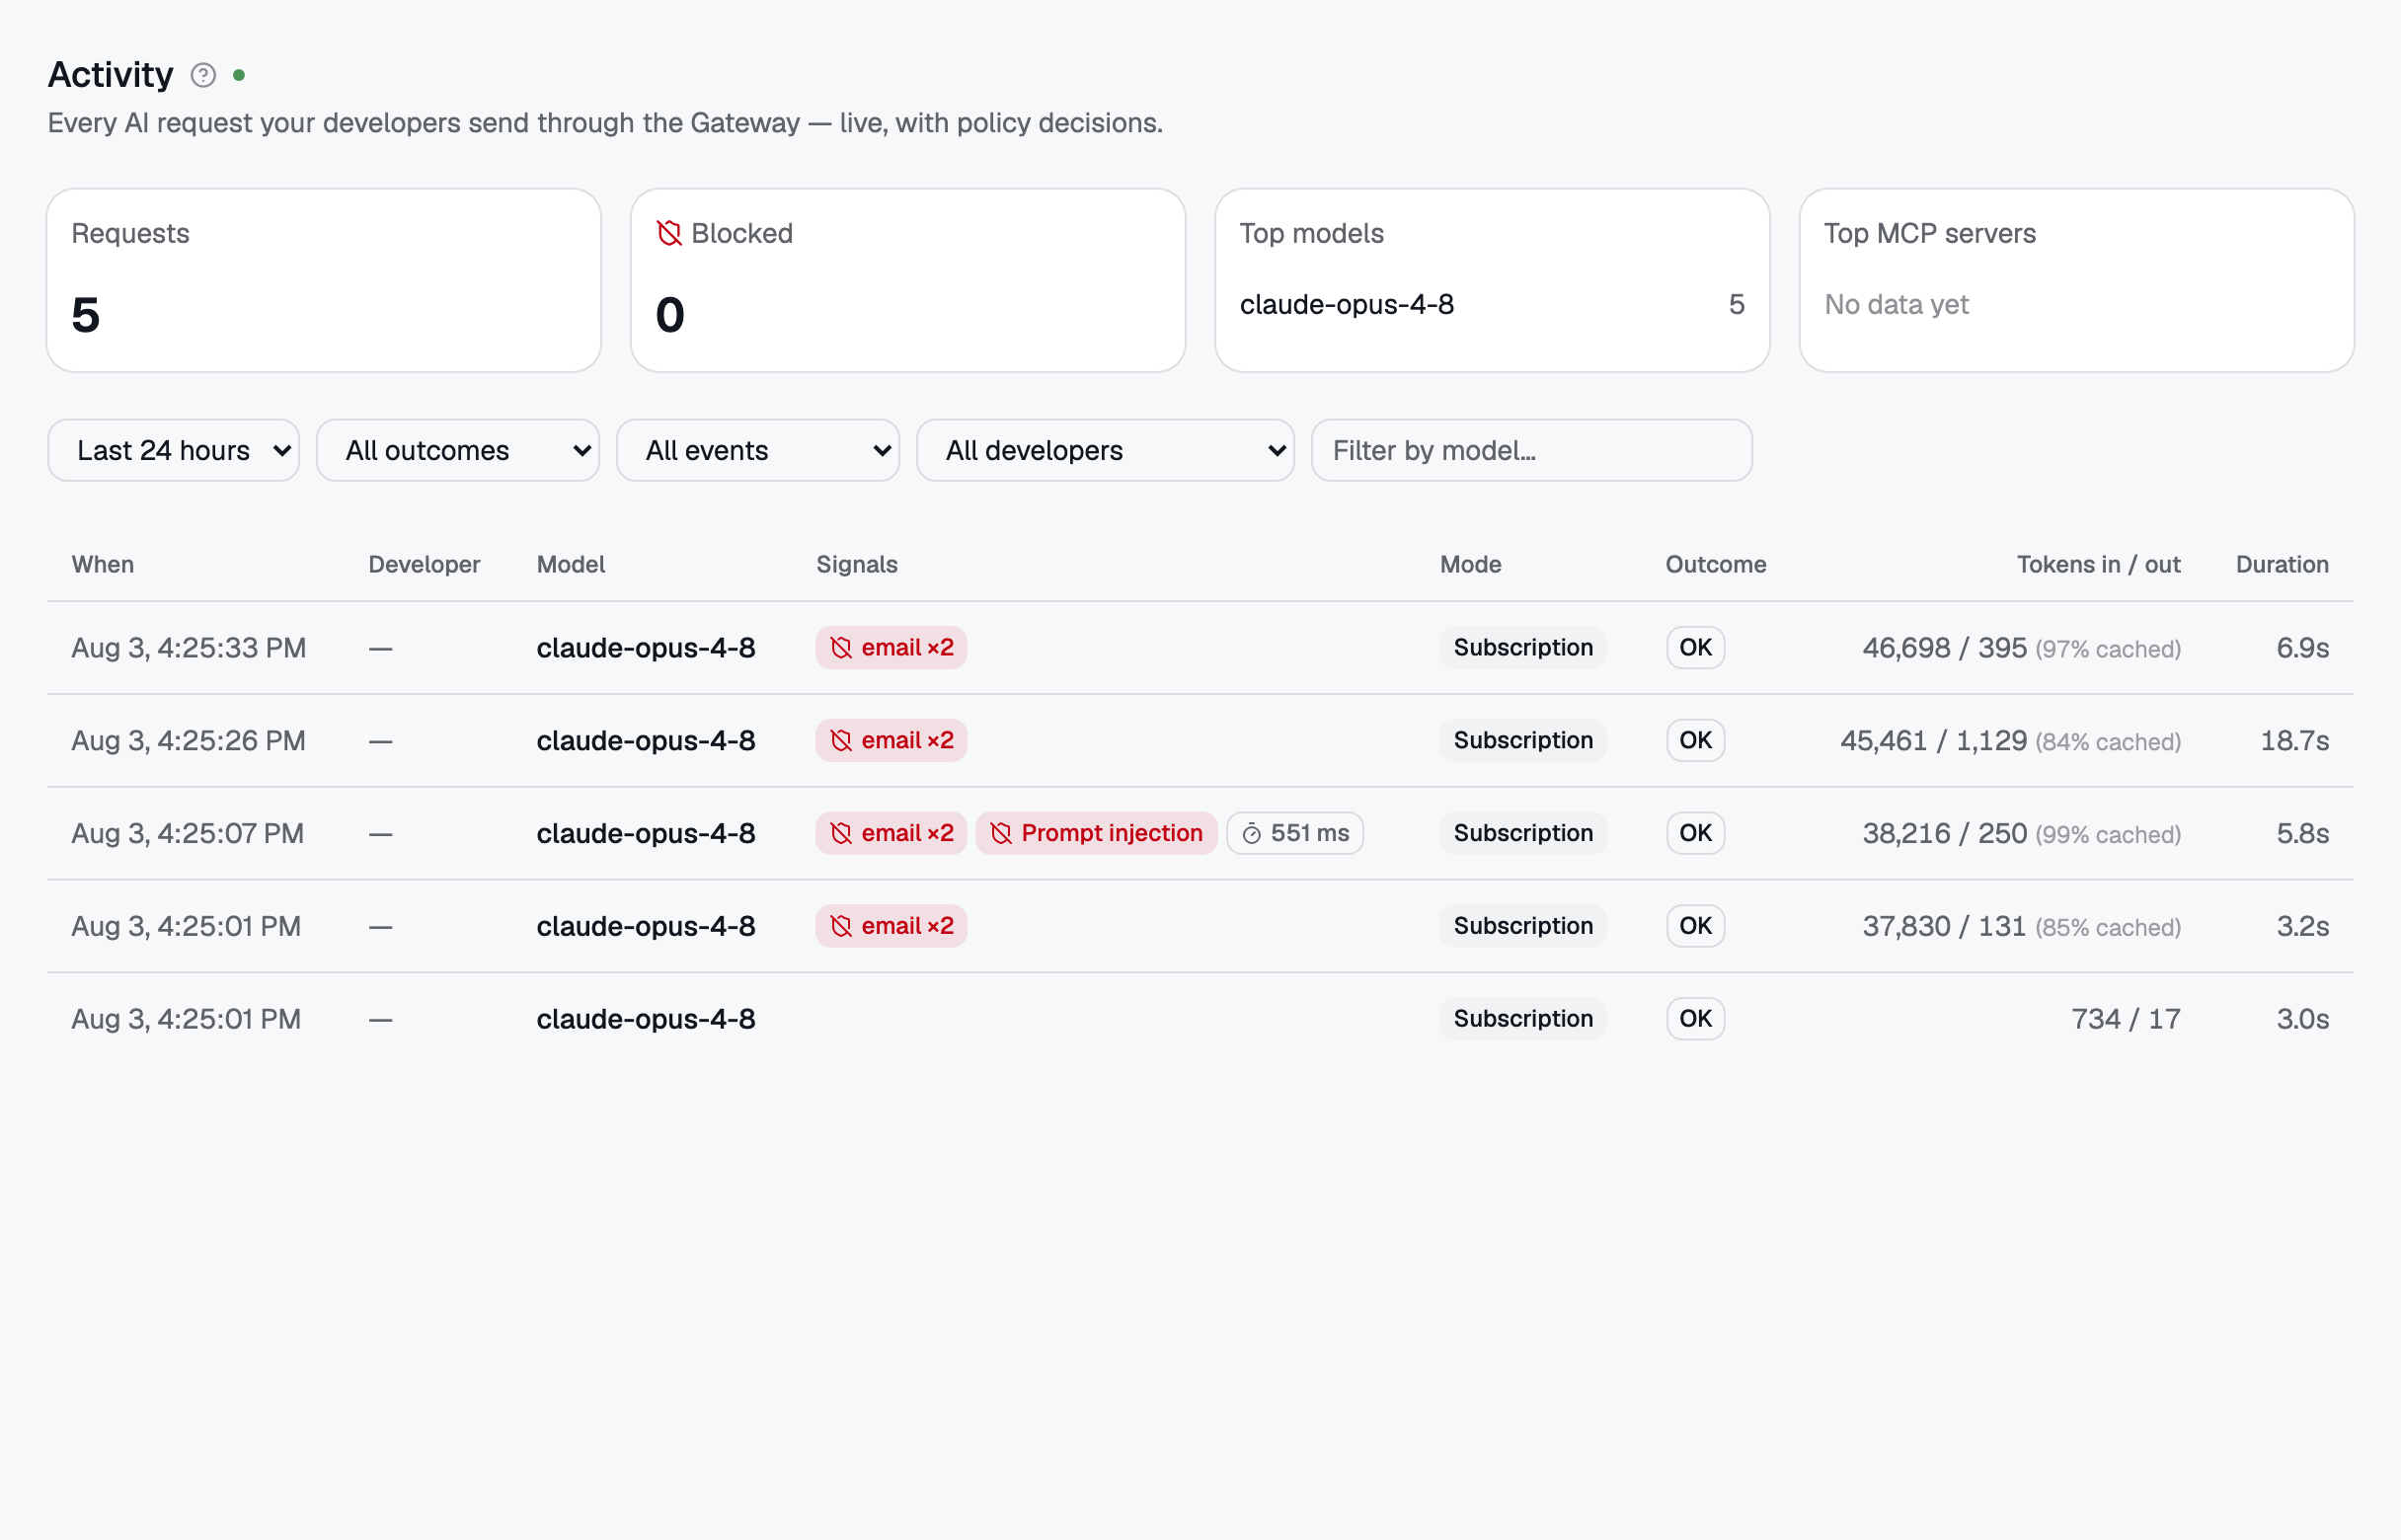Select the Requests summary card
This screenshot has height=1540, width=2401.
click(x=324, y=281)
